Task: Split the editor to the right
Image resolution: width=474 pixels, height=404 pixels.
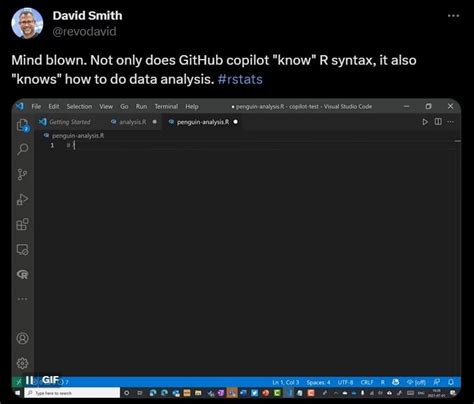Action: pos(438,122)
